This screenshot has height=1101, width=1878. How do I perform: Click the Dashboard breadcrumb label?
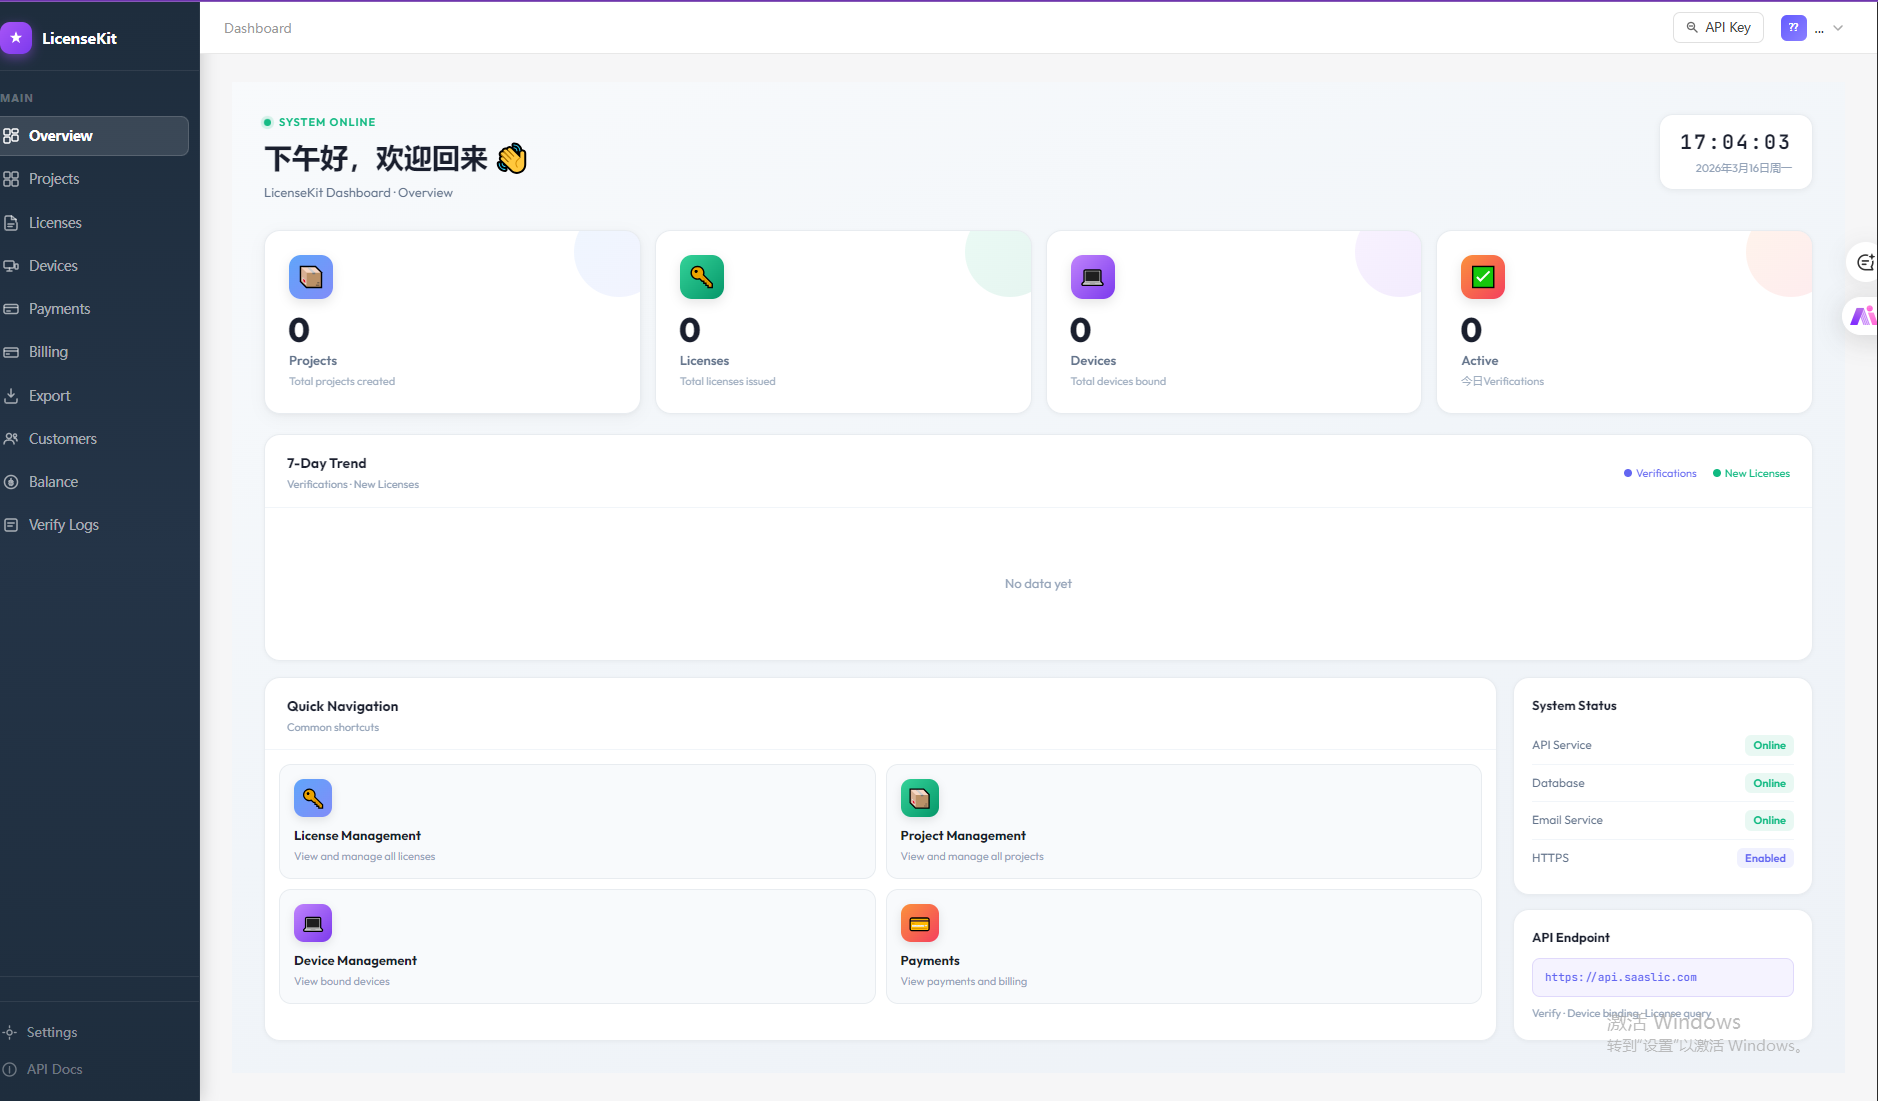point(257,27)
